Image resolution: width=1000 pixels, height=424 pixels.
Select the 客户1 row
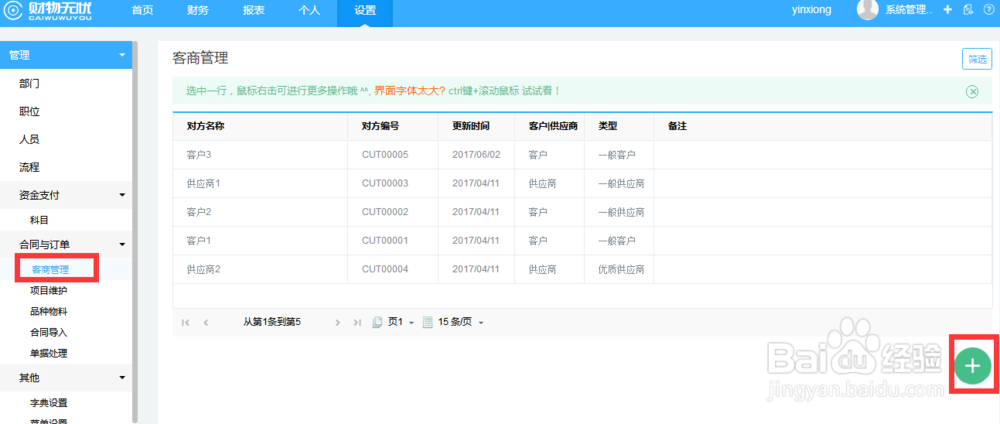click(x=582, y=241)
